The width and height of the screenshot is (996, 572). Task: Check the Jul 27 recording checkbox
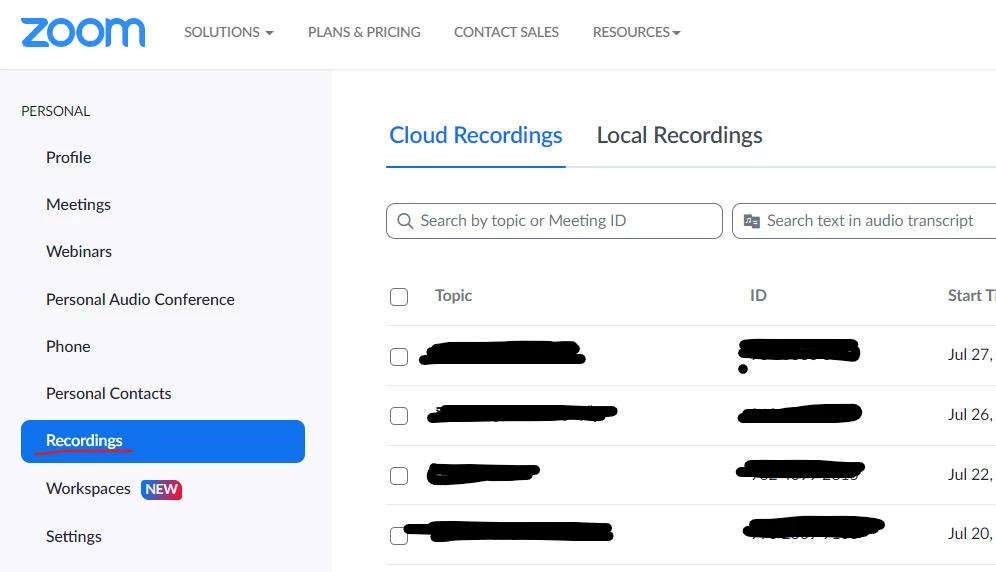point(399,357)
